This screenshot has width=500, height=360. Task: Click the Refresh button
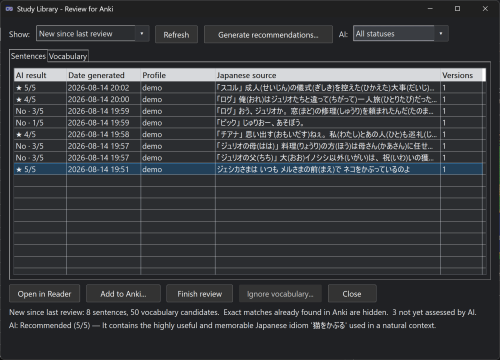click(x=176, y=35)
